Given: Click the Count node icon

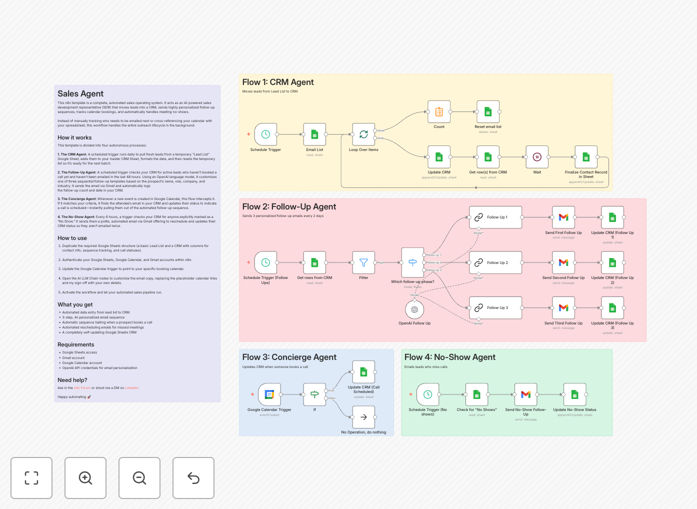Looking at the screenshot, I should click(439, 112).
